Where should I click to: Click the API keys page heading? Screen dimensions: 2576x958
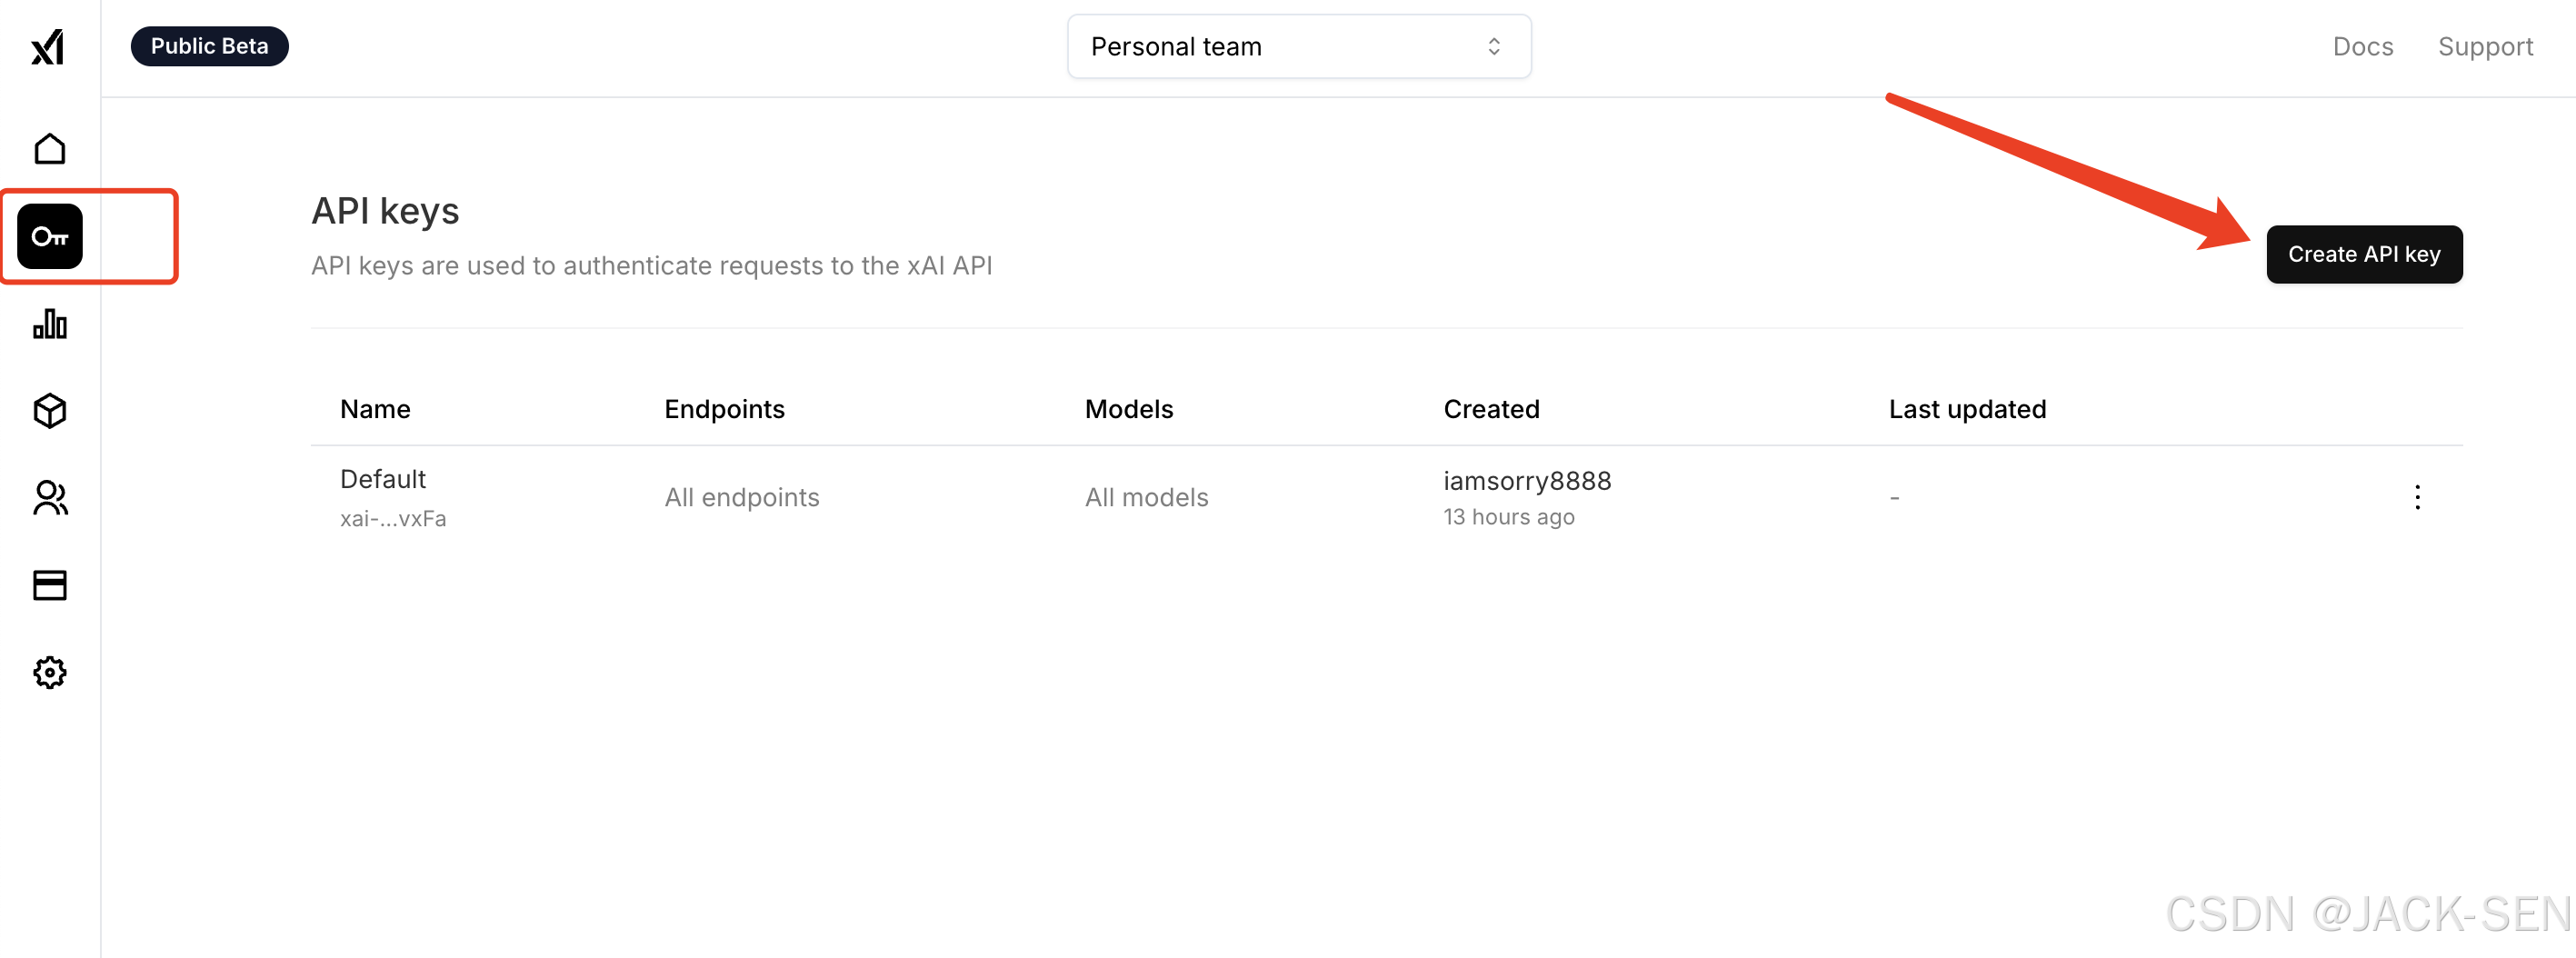385,211
